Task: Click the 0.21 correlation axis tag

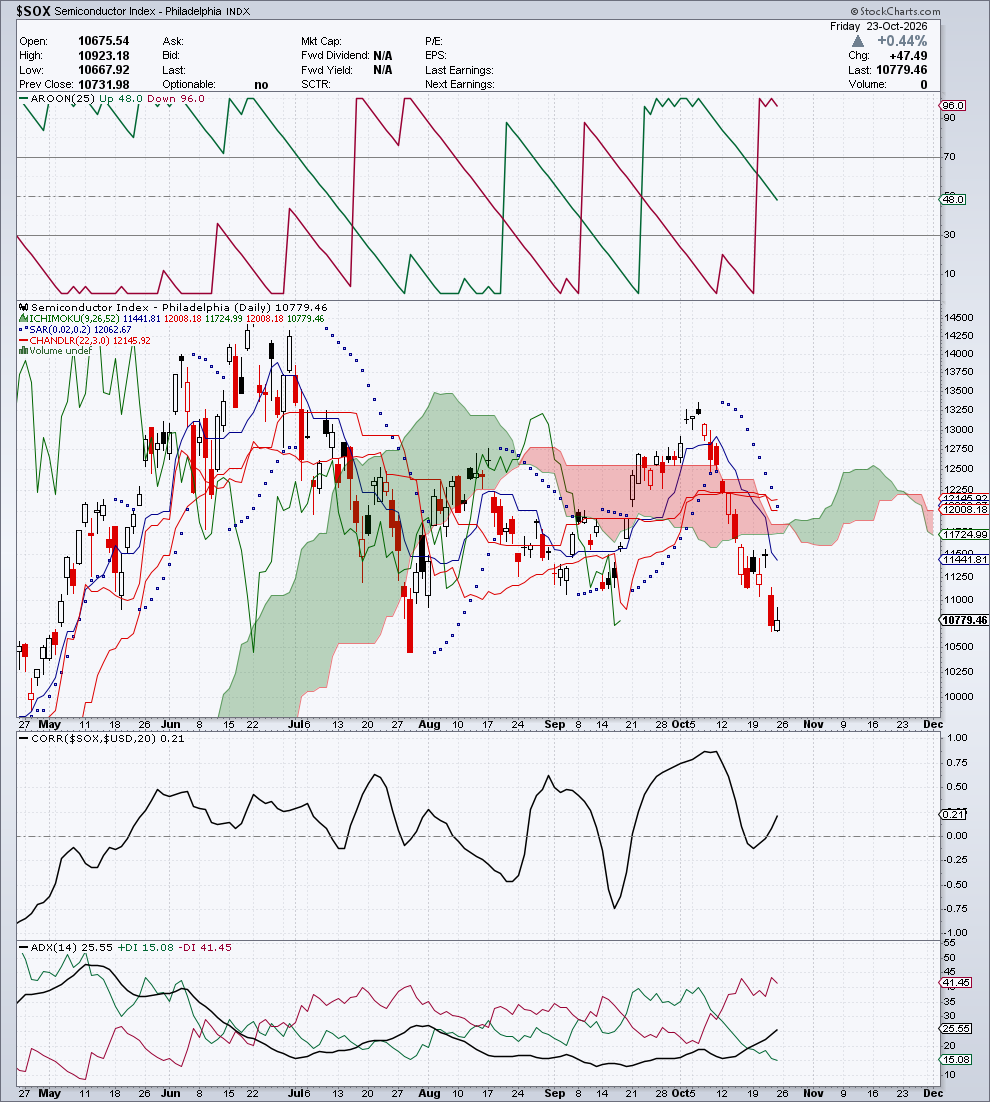Action: pyautogui.click(x=953, y=814)
